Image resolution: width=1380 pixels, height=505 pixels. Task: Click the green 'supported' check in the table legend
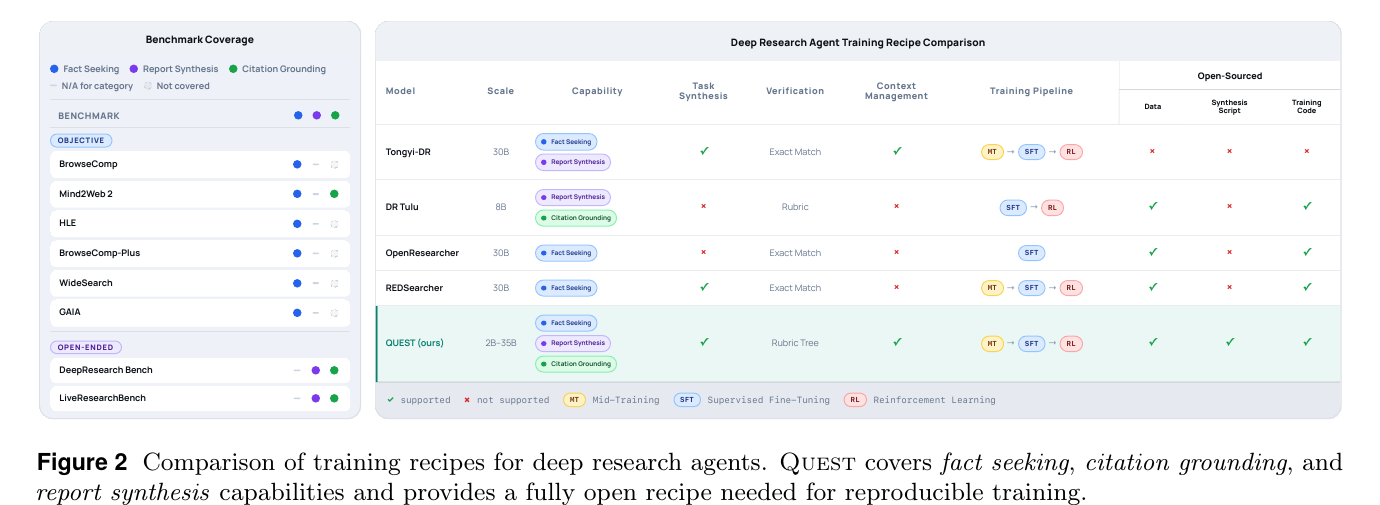(391, 400)
